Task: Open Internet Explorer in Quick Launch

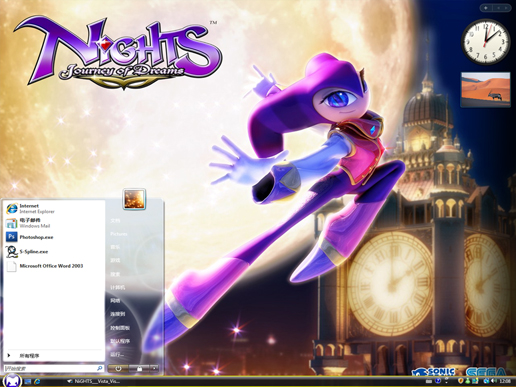Action: pyautogui.click(x=37, y=381)
